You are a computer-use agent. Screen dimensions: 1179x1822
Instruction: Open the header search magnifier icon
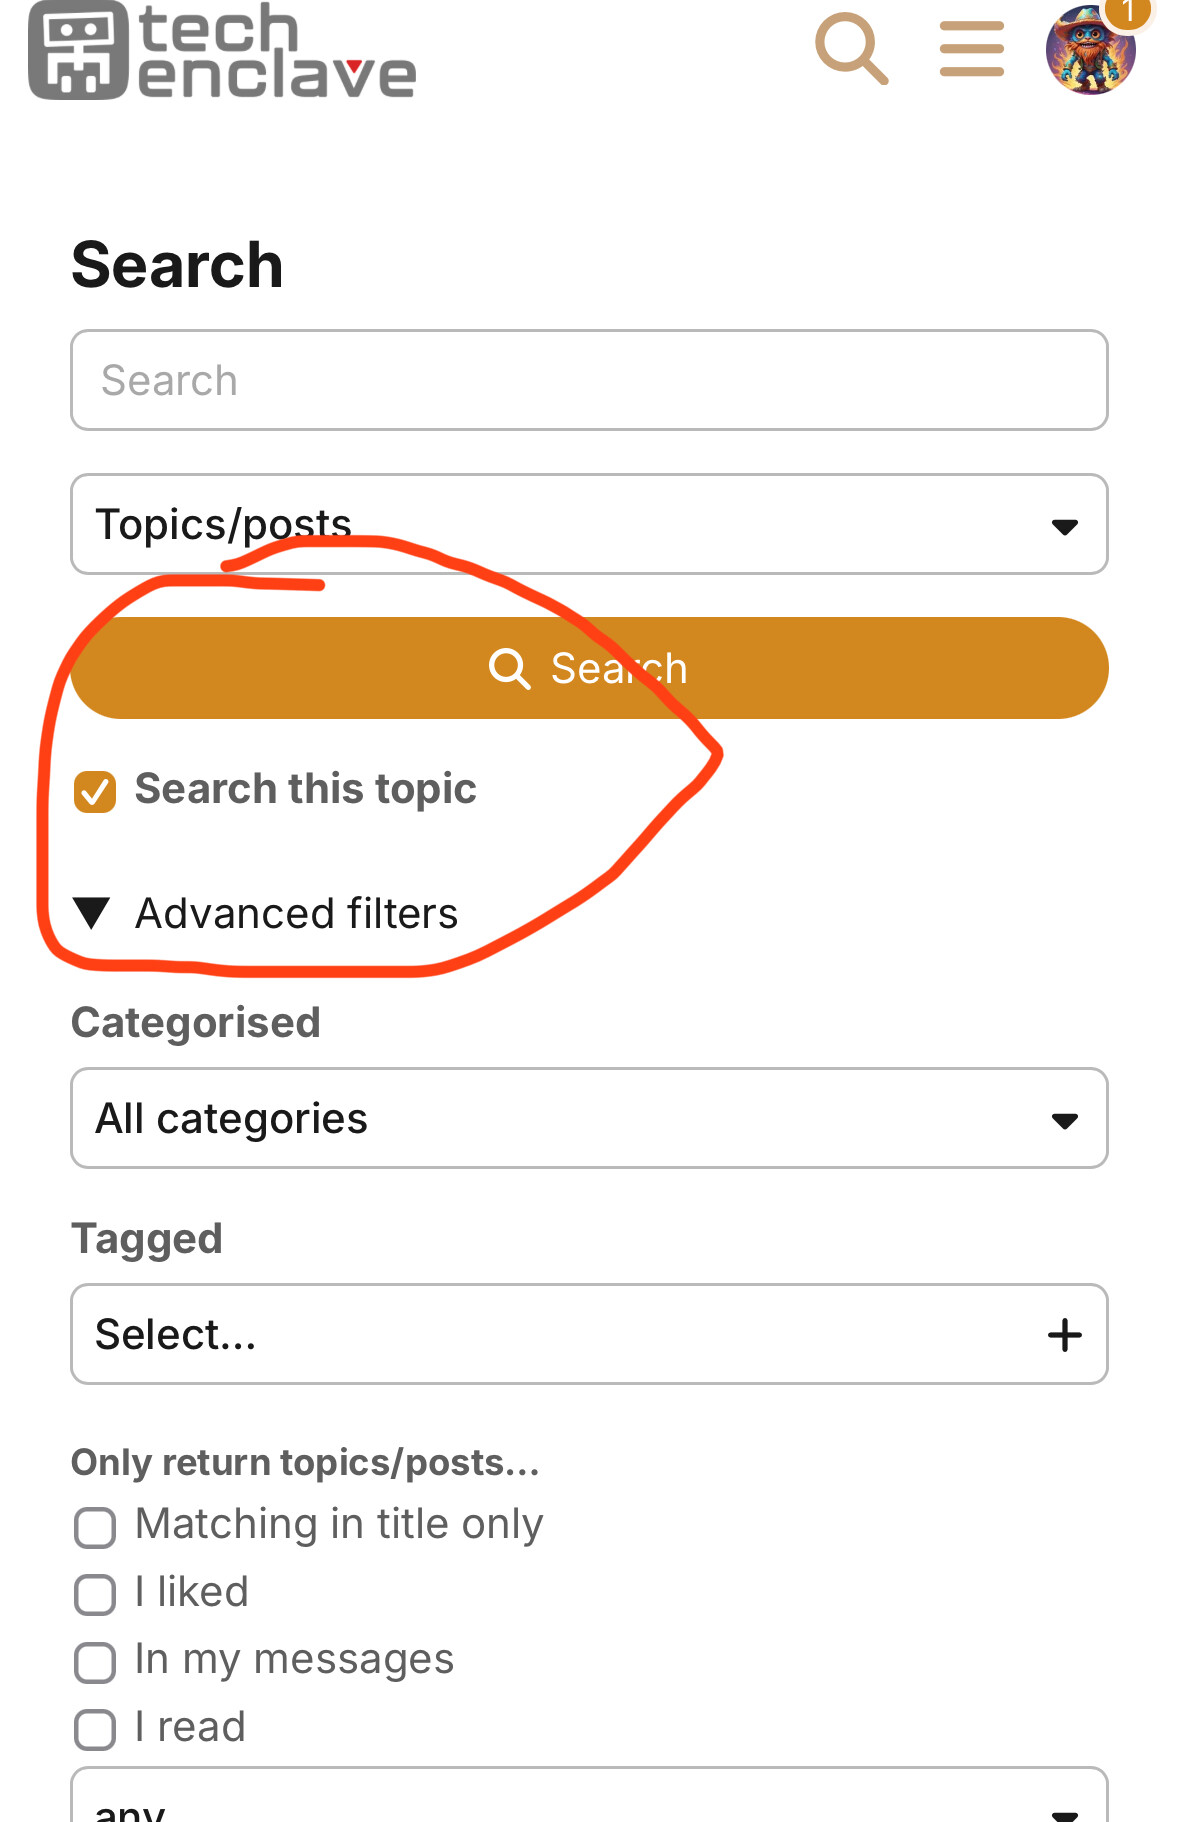851,48
